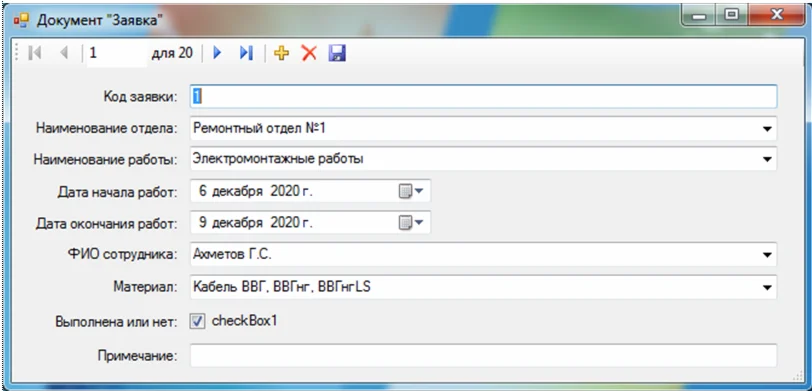Toggle the checkBox1 completion checkbox
The width and height of the screenshot is (812, 391).
(x=197, y=322)
